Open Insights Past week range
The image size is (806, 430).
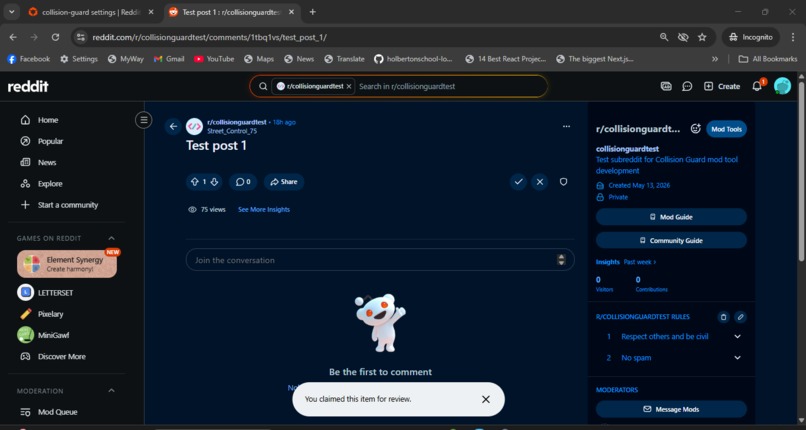tap(639, 262)
